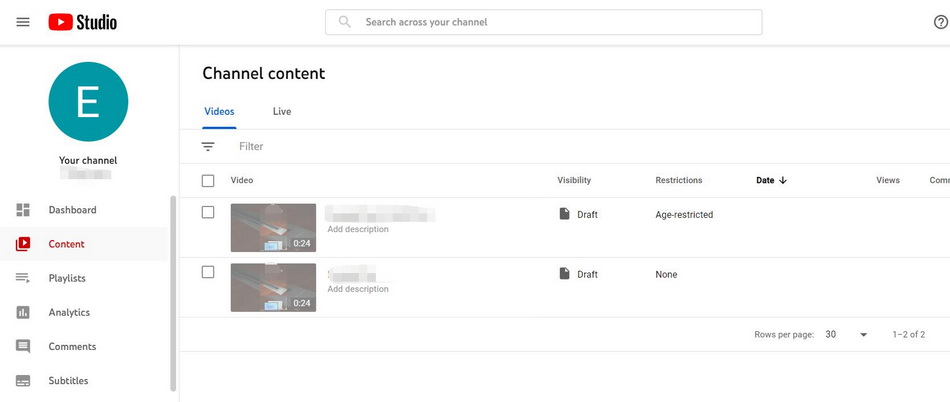
Task: Select the second draft video's checkbox
Action: point(208,272)
